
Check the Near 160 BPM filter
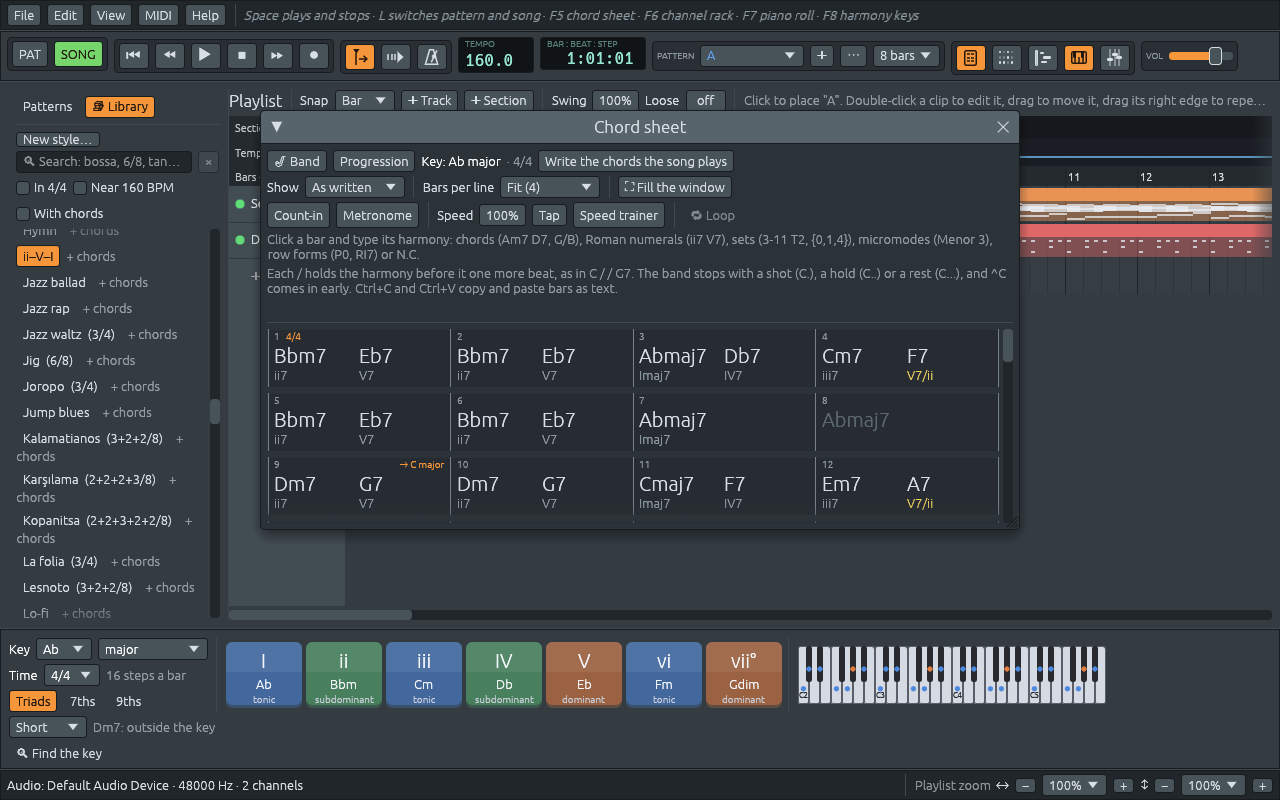click(x=123, y=187)
